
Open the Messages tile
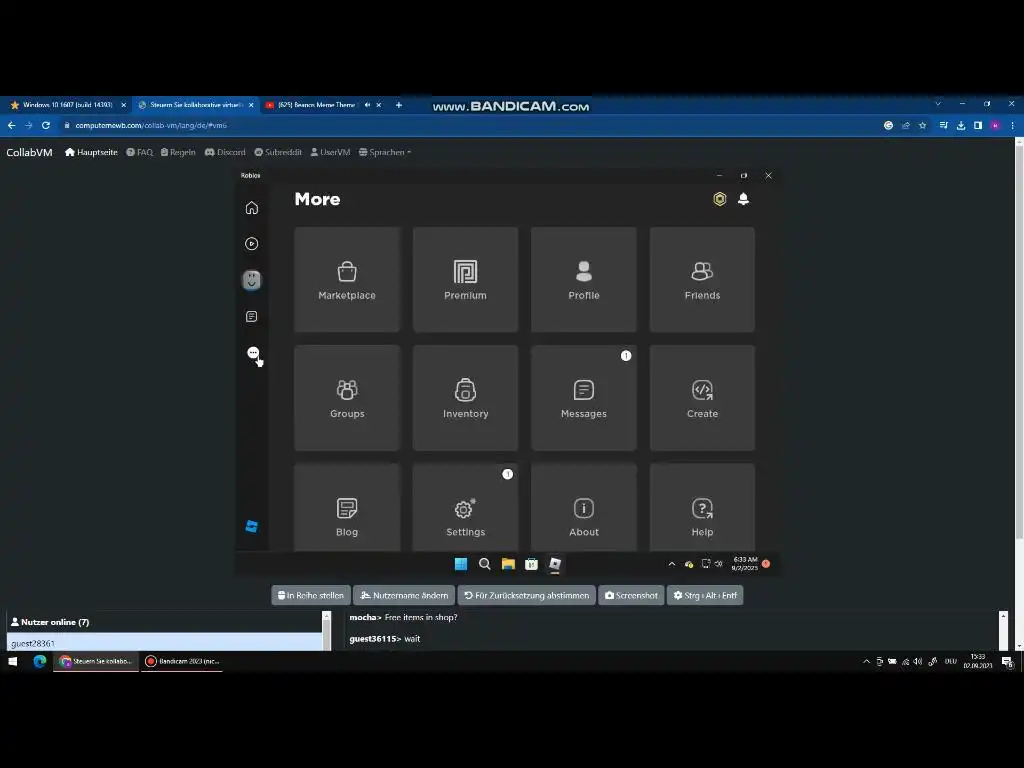(584, 398)
